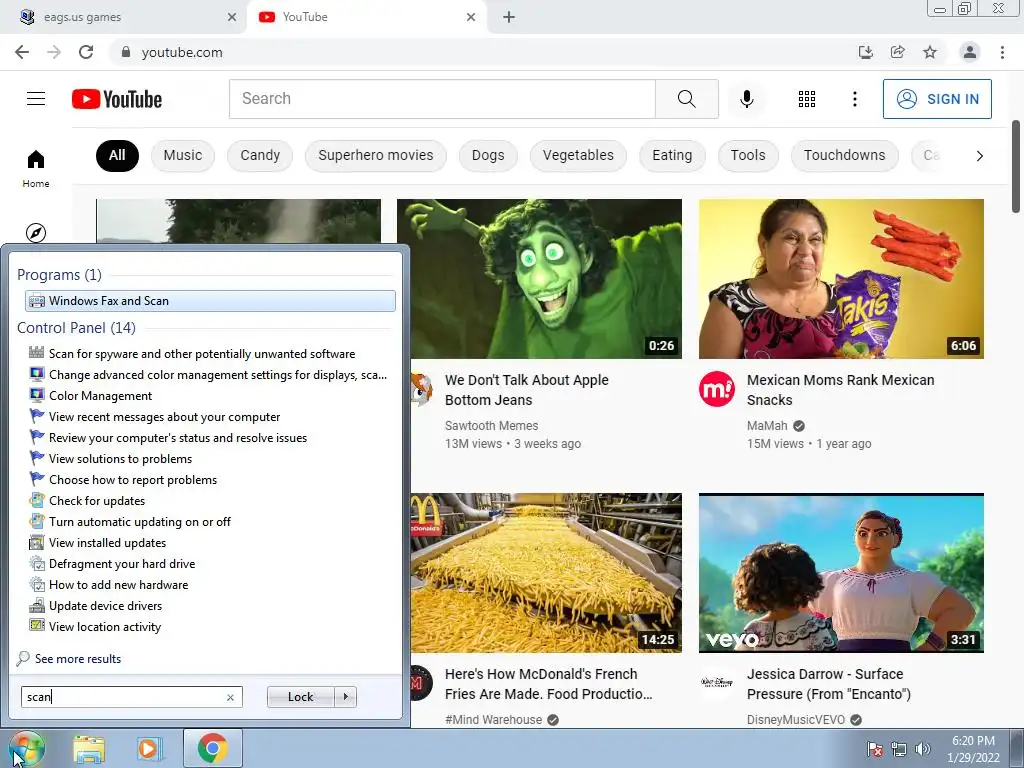The width and height of the screenshot is (1024, 768).
Task: Bookmark this page with star icon
Action: point(930,52)
